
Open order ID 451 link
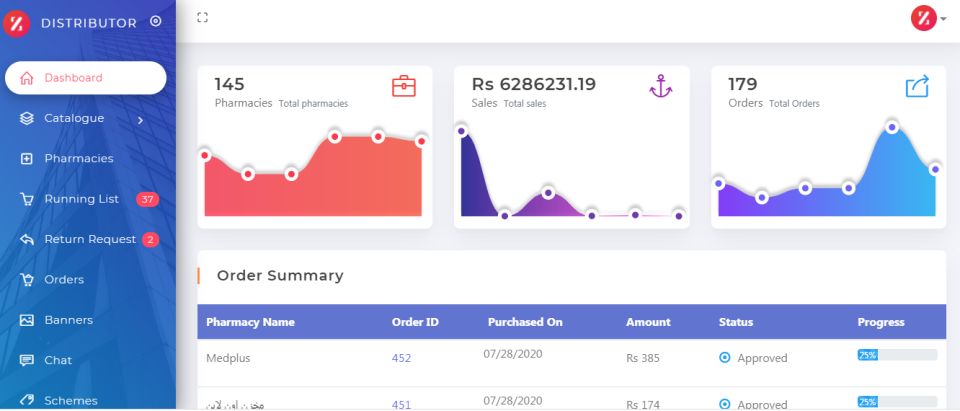[x=401, y=404]
